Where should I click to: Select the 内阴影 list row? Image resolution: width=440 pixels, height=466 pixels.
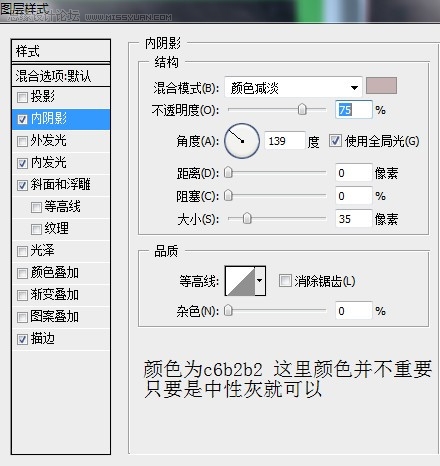(61, 119)
